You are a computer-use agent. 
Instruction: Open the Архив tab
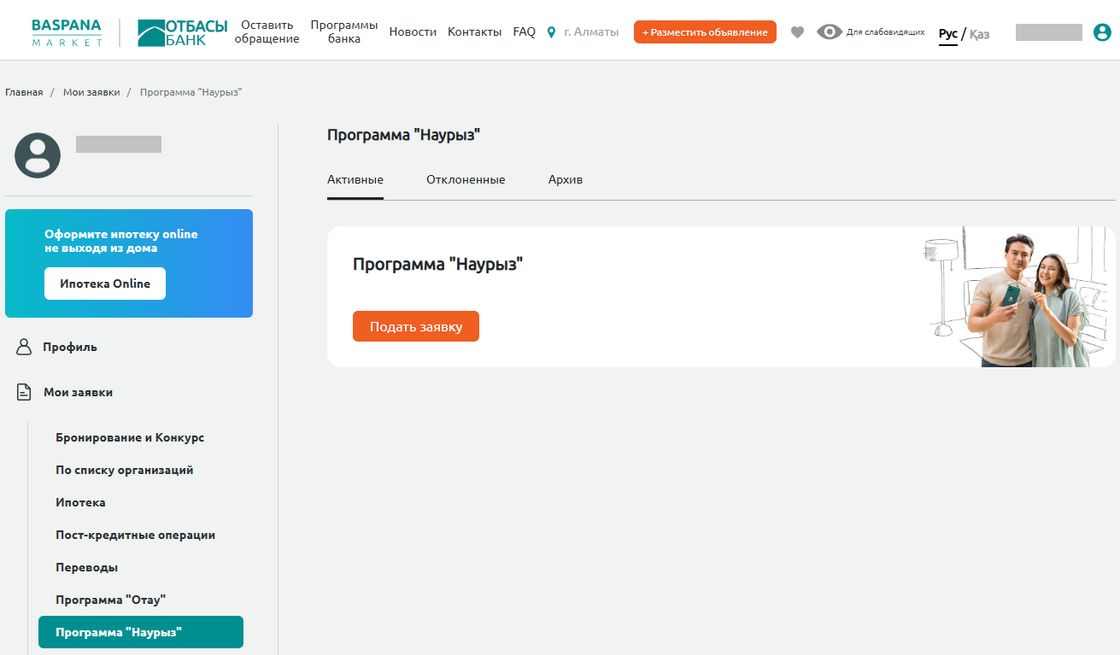click(x=565, y=180)
